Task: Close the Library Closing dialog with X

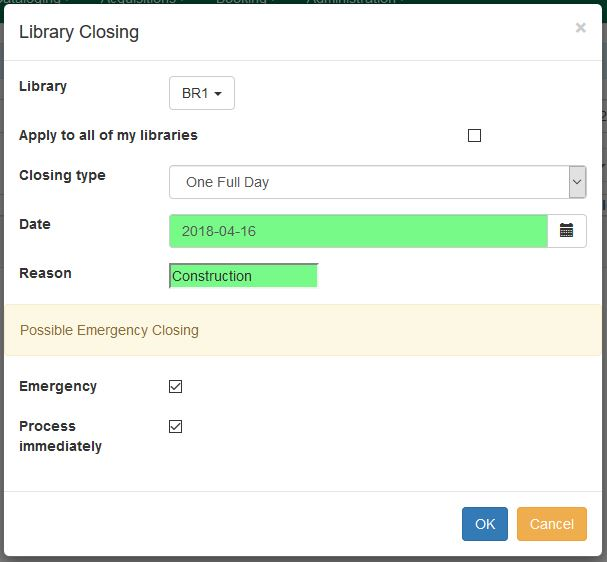Action: 580,29
